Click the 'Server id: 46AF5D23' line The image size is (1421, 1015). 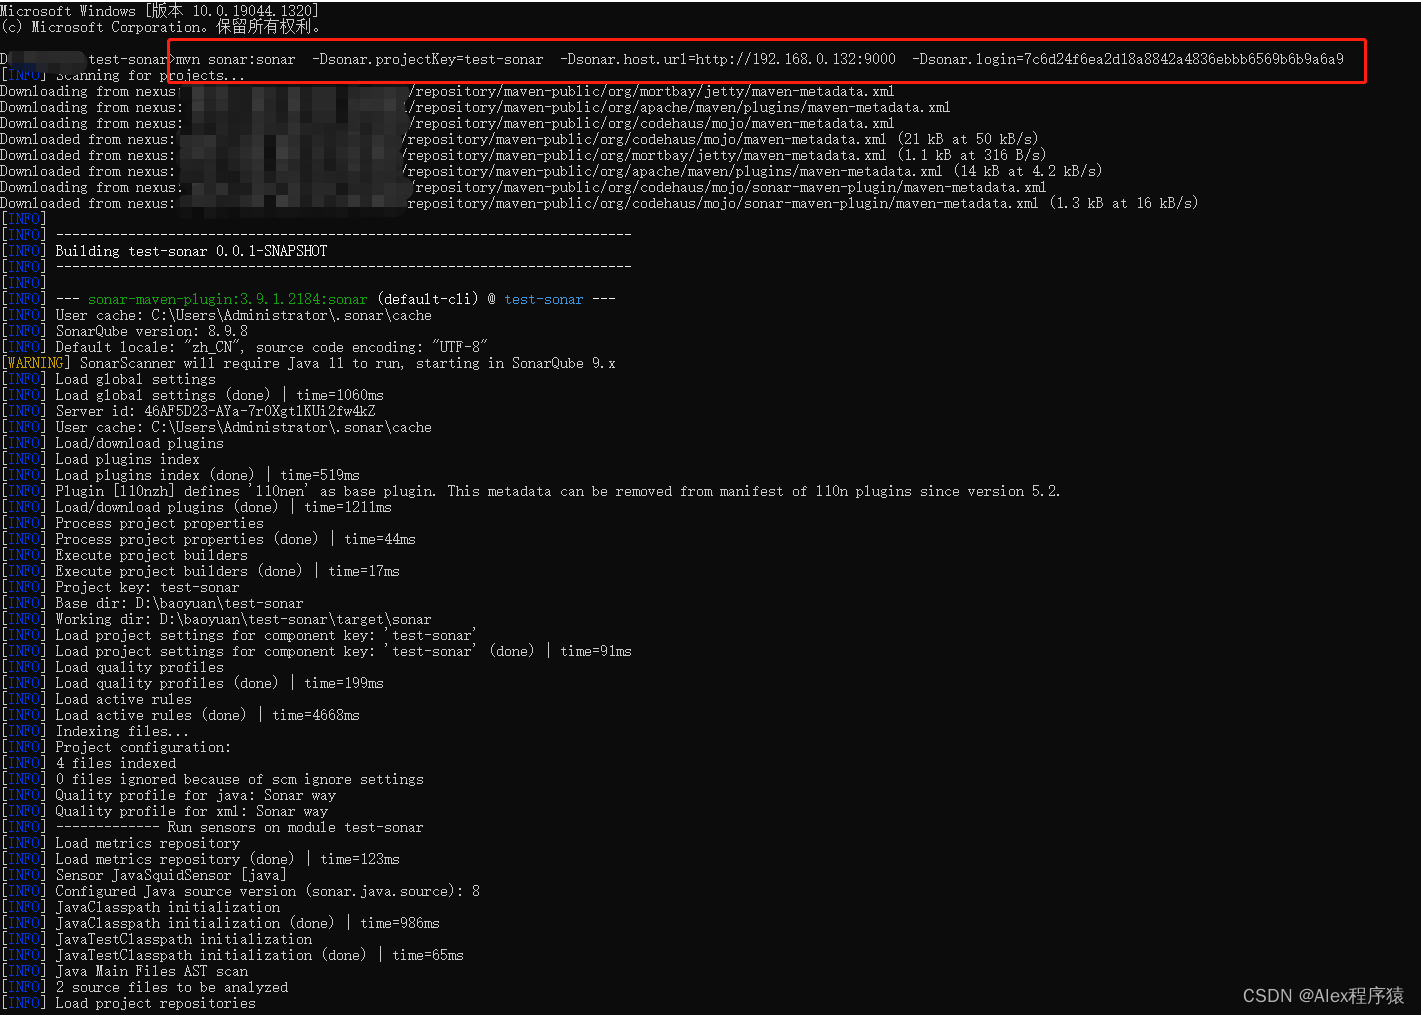point(189,411)
